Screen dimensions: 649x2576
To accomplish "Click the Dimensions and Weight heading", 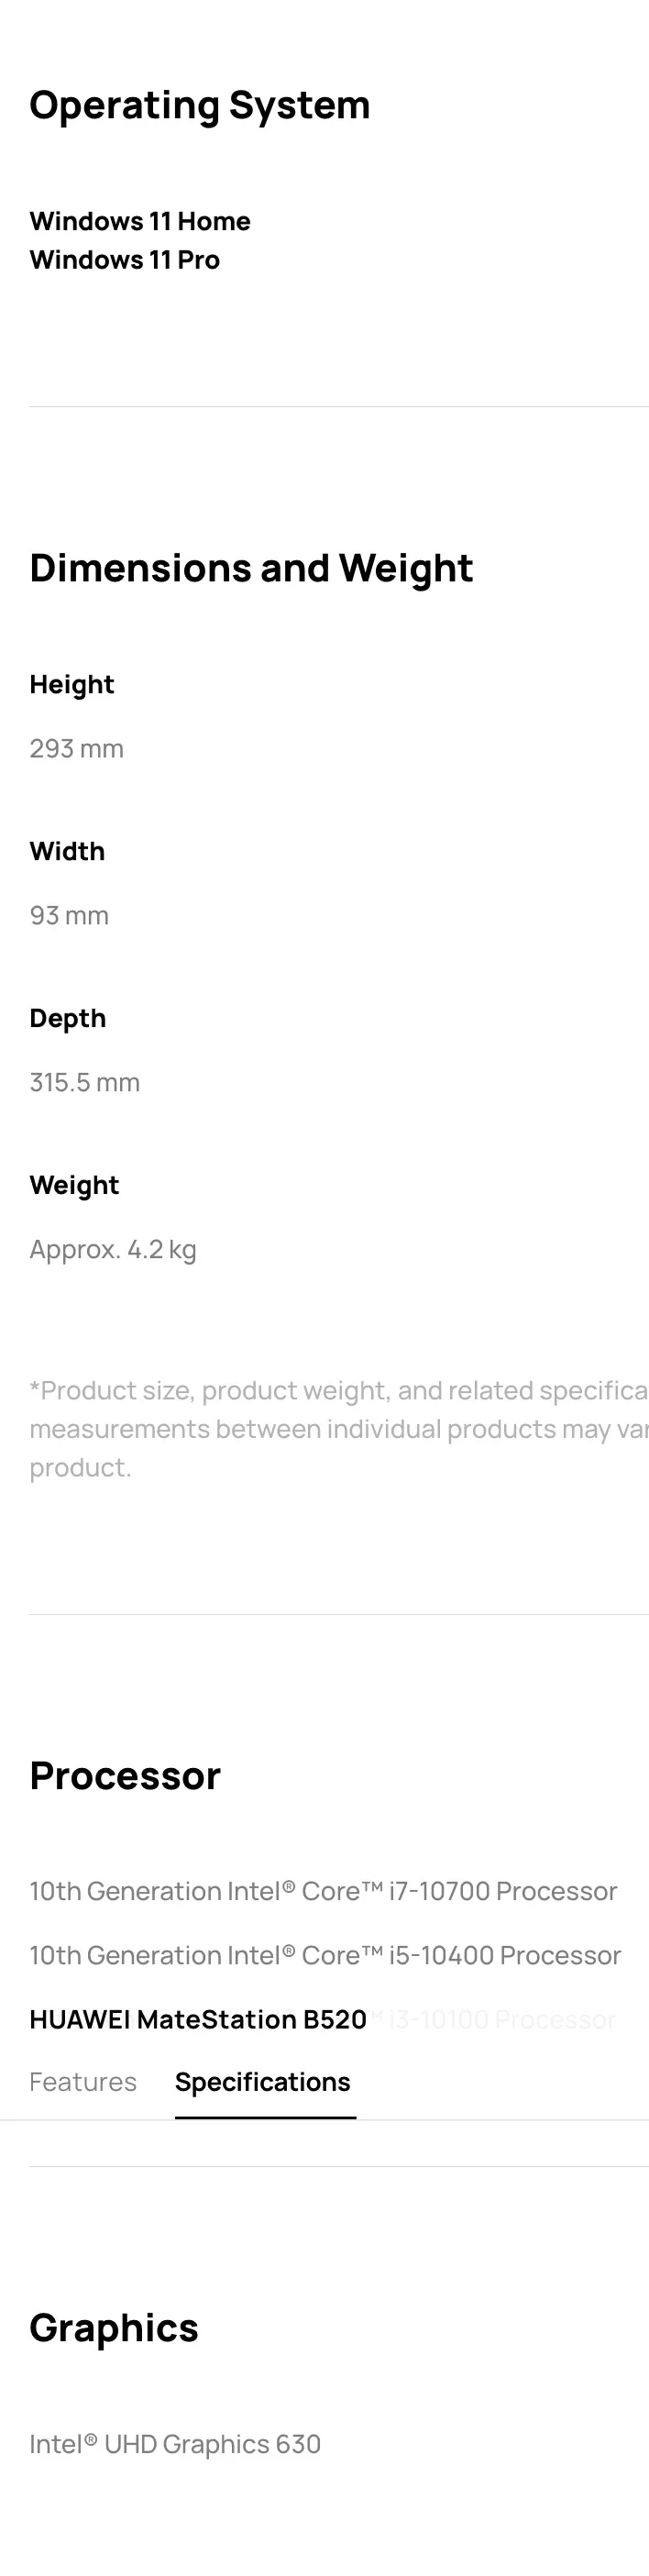I will (x=251, y=568).
